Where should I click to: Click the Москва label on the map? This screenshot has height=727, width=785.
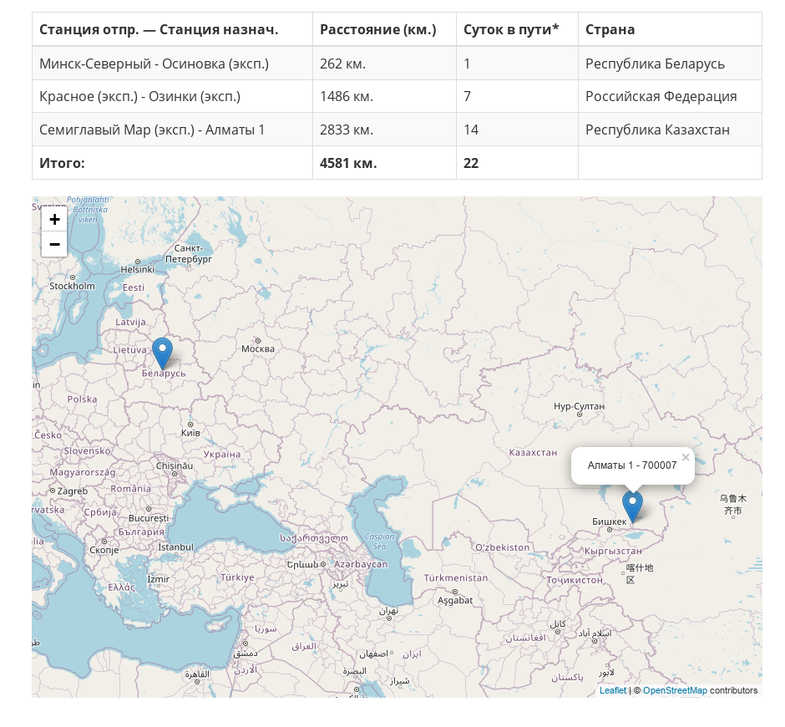(x=258, y=349)
